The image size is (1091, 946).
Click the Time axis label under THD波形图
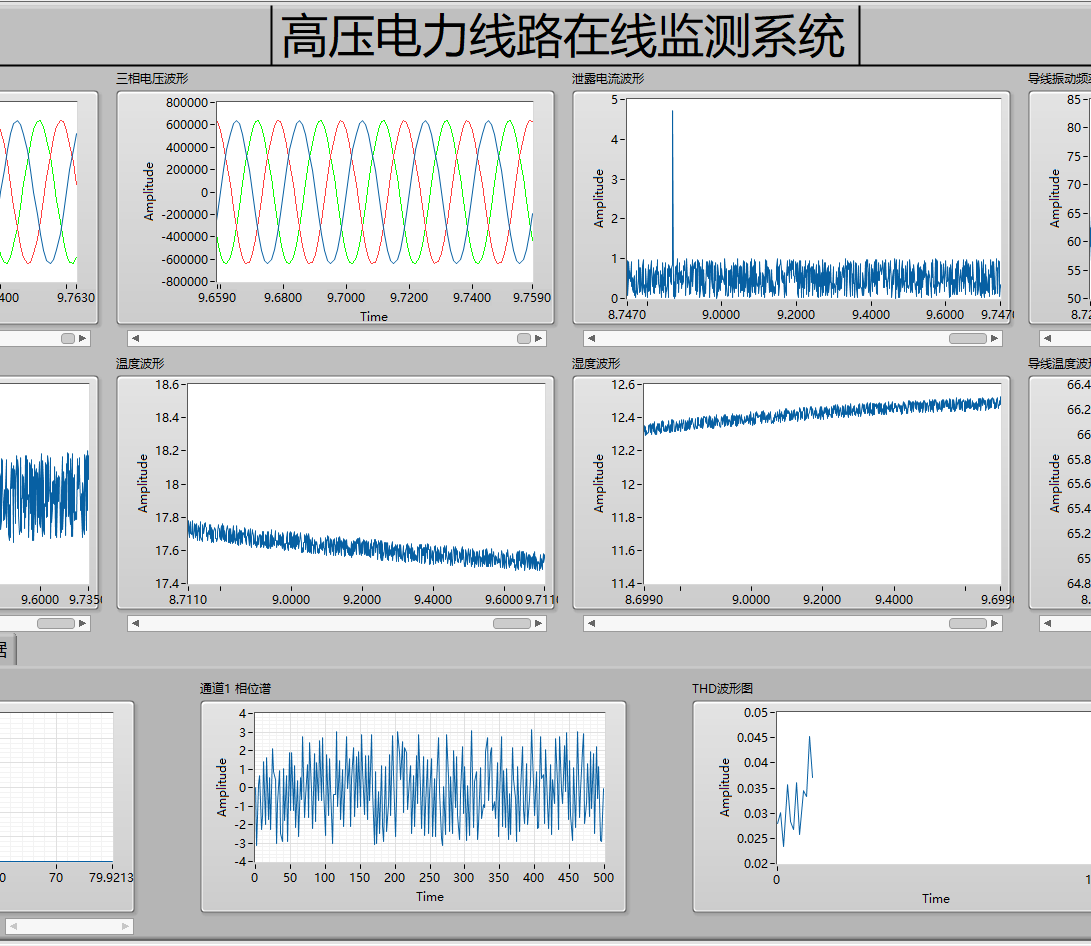[936, 899]
